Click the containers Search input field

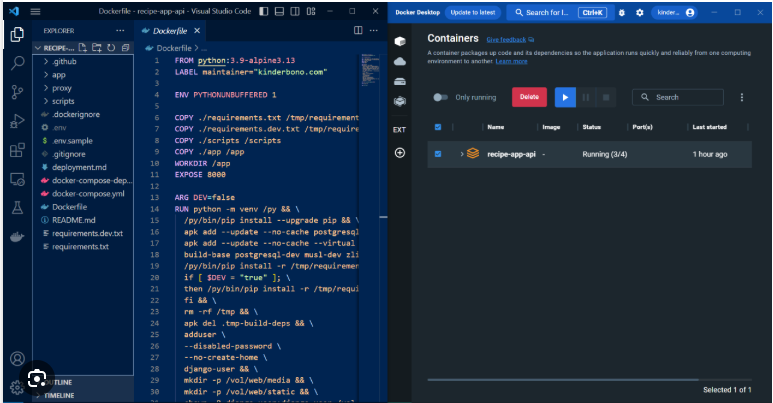pos(686,97)
